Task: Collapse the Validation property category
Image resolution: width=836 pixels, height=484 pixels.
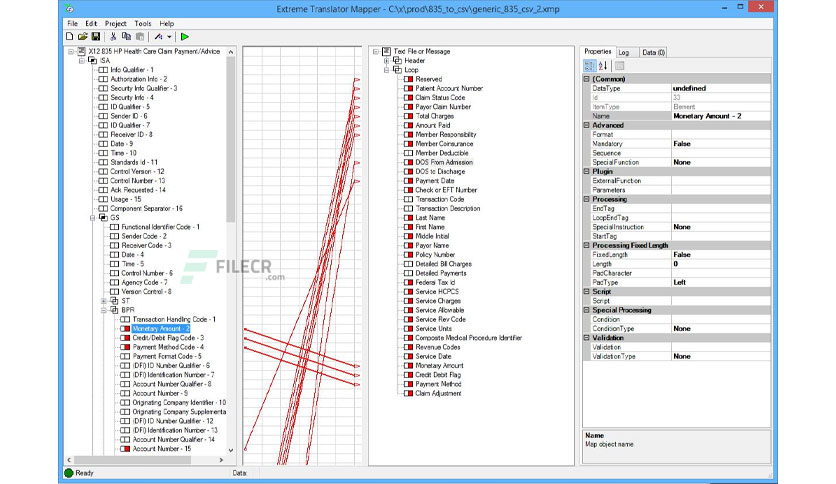Action: point(586,338)
